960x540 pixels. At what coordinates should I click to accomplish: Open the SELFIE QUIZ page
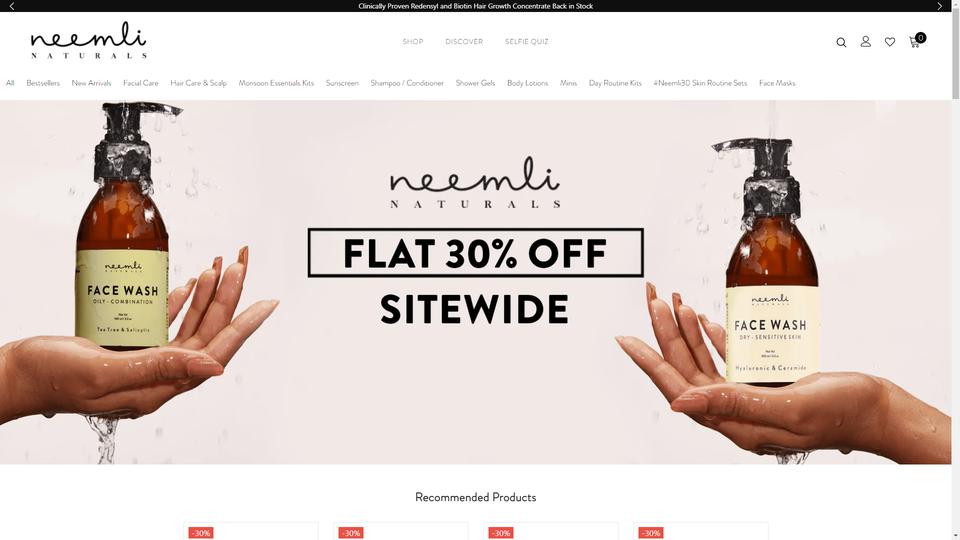(x=527, y=42)
